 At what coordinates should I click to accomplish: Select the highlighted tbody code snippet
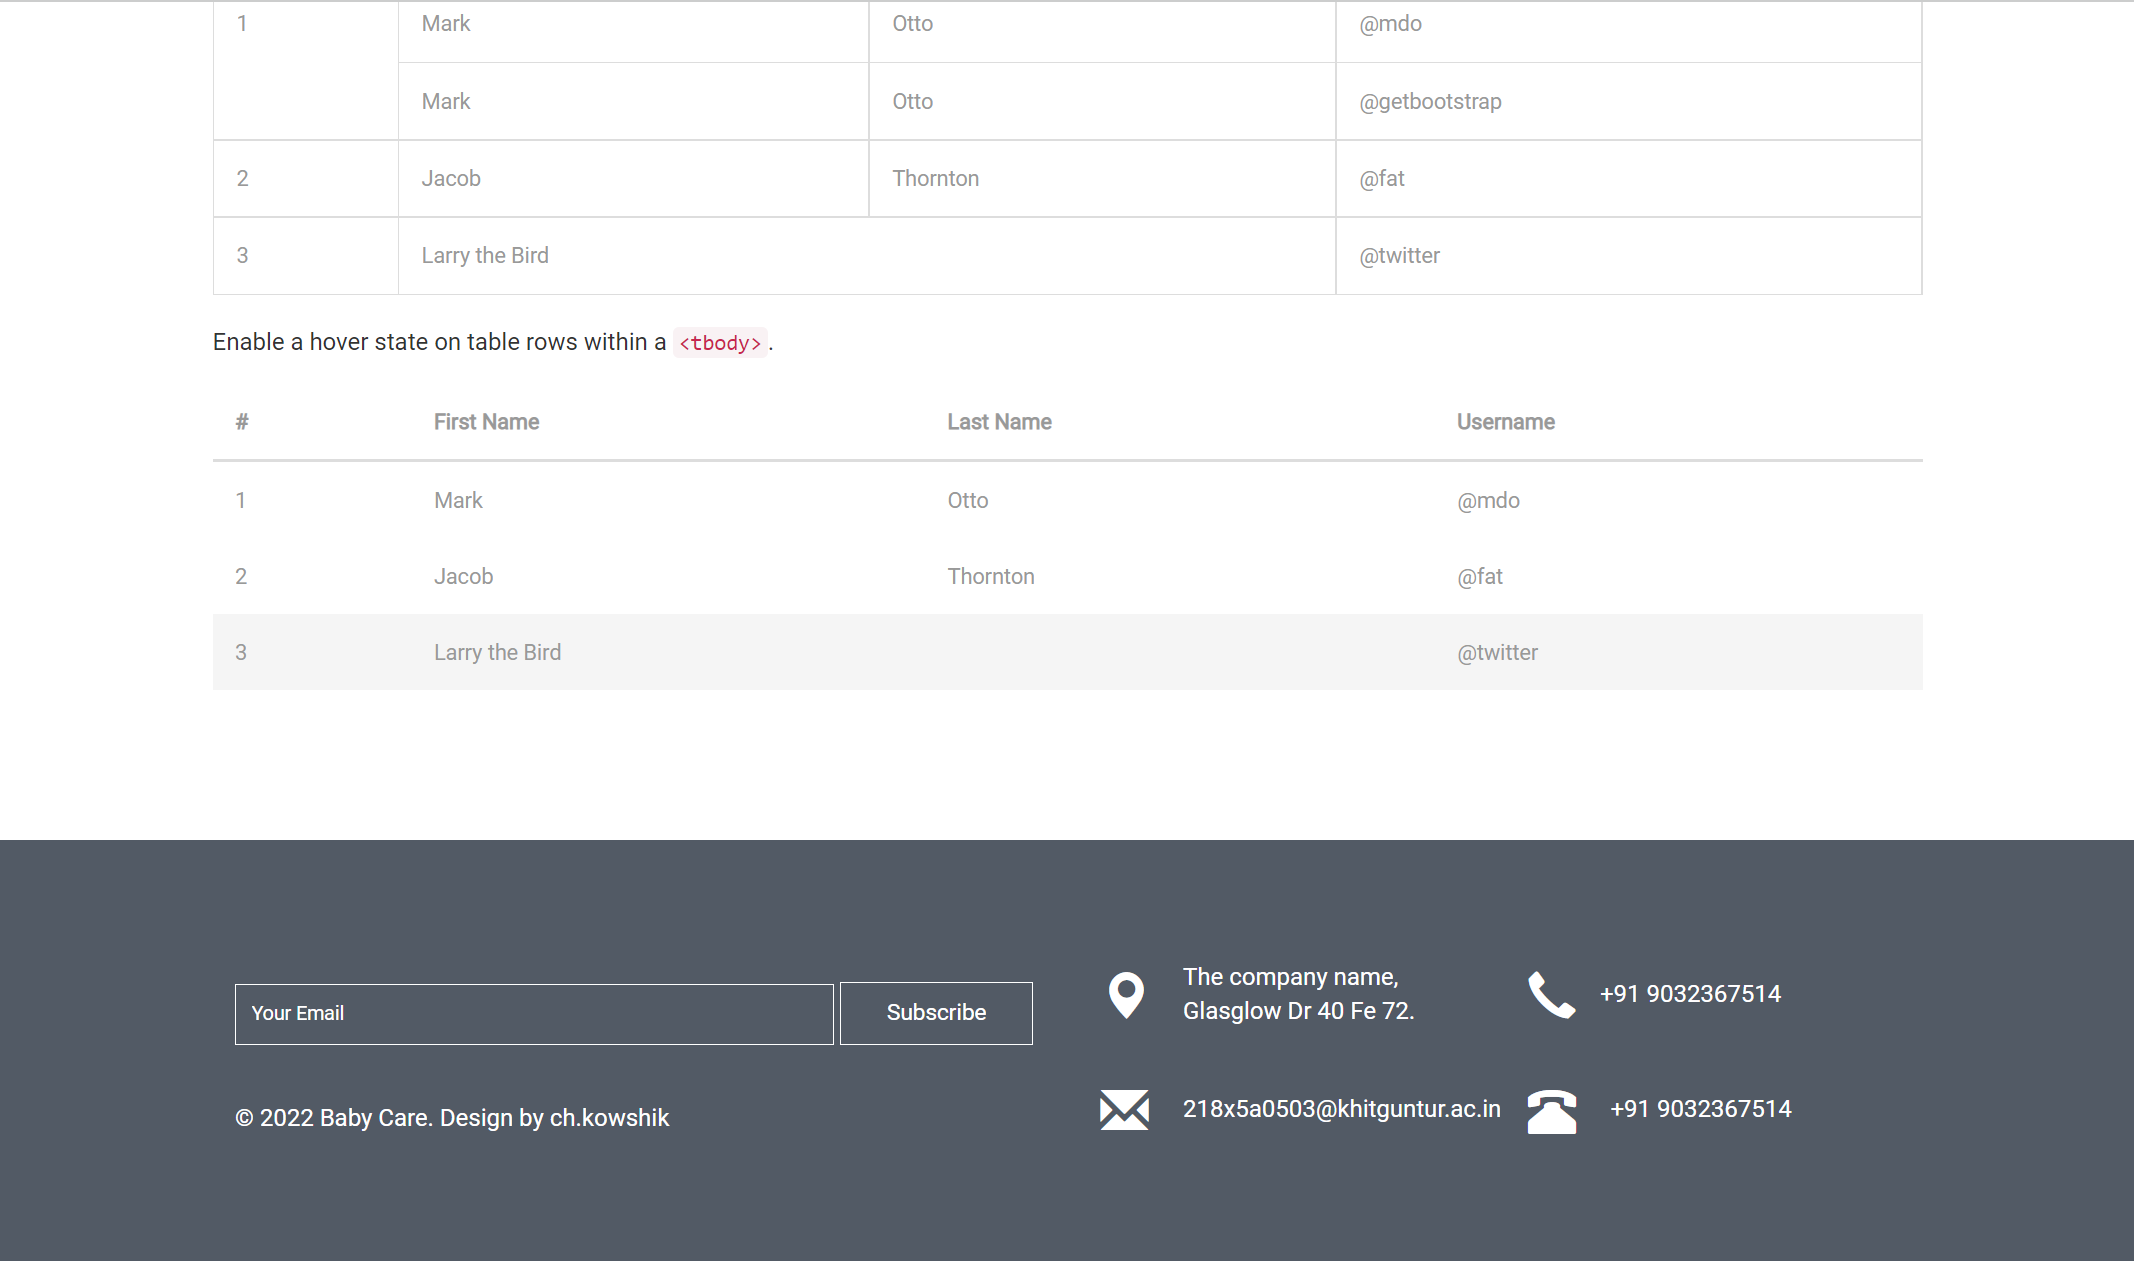click(x=720, y=342)
